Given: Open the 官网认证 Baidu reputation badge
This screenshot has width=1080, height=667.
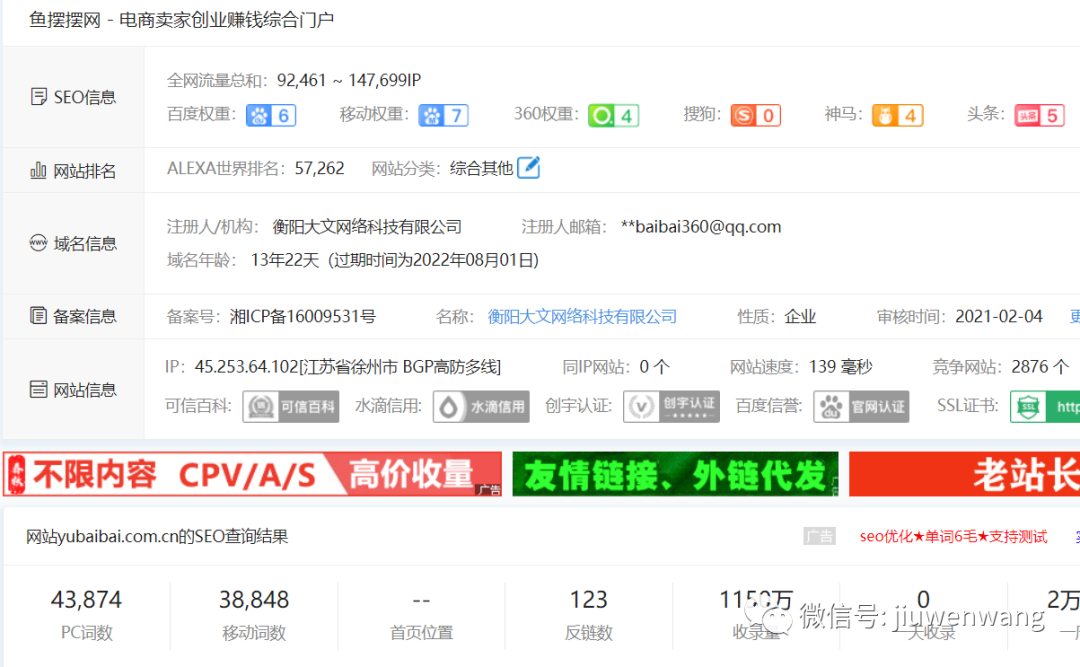Looking at the screenshot, I should click(x=861, y=407).
